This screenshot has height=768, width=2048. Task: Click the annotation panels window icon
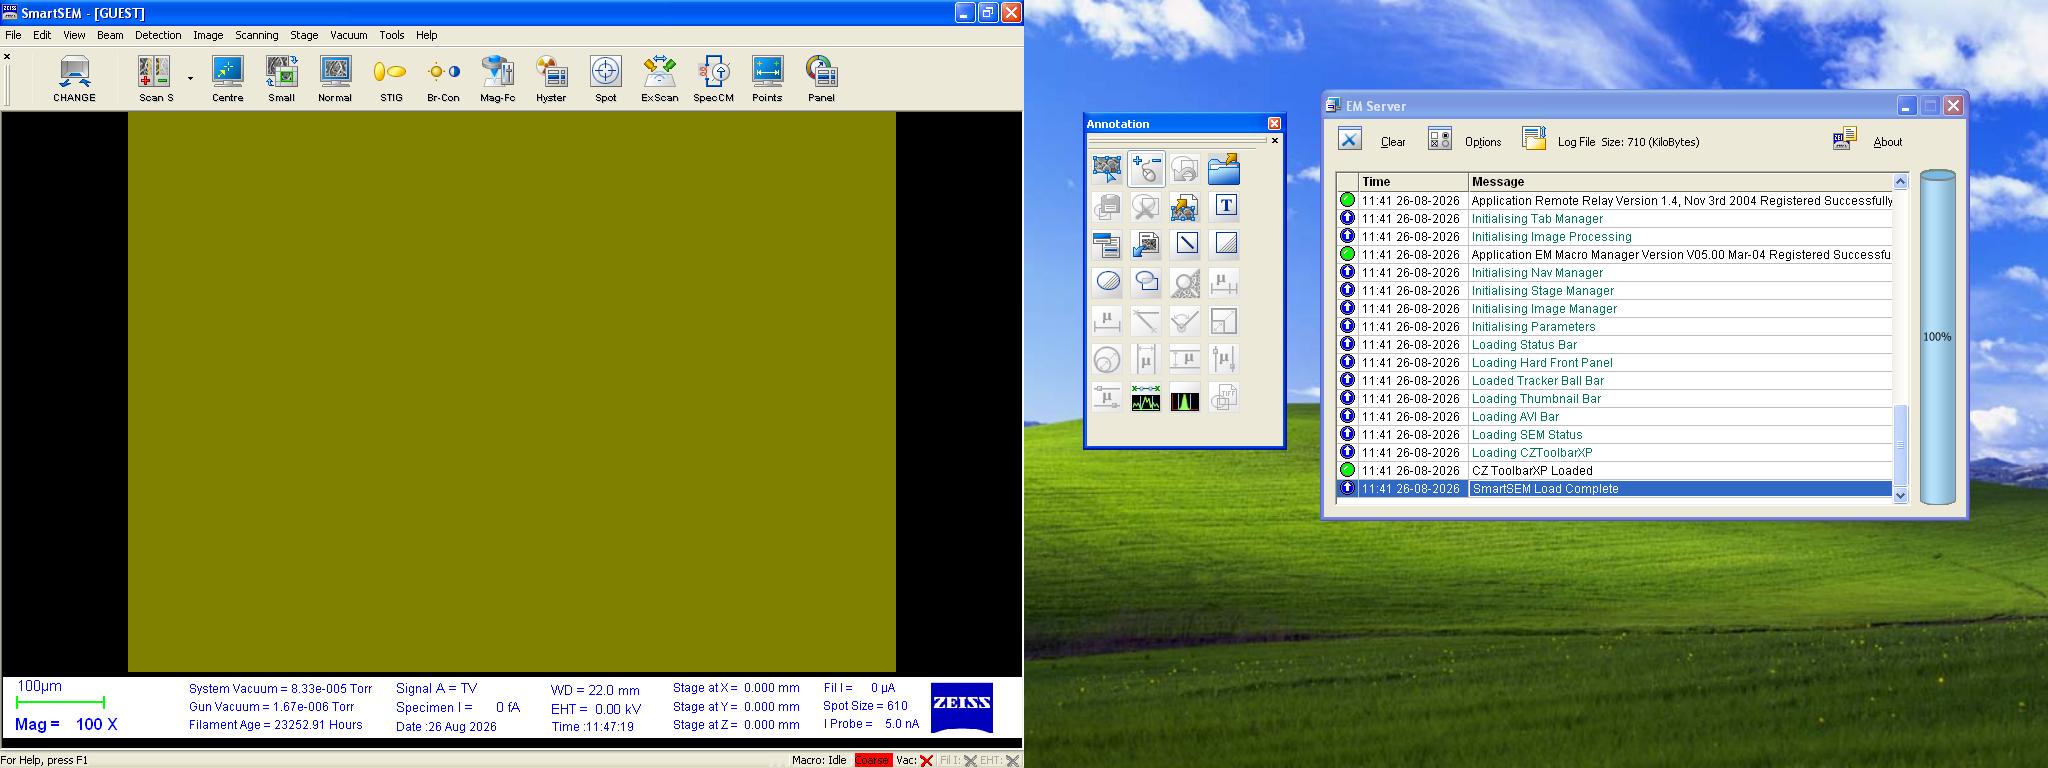point(1107,244)
